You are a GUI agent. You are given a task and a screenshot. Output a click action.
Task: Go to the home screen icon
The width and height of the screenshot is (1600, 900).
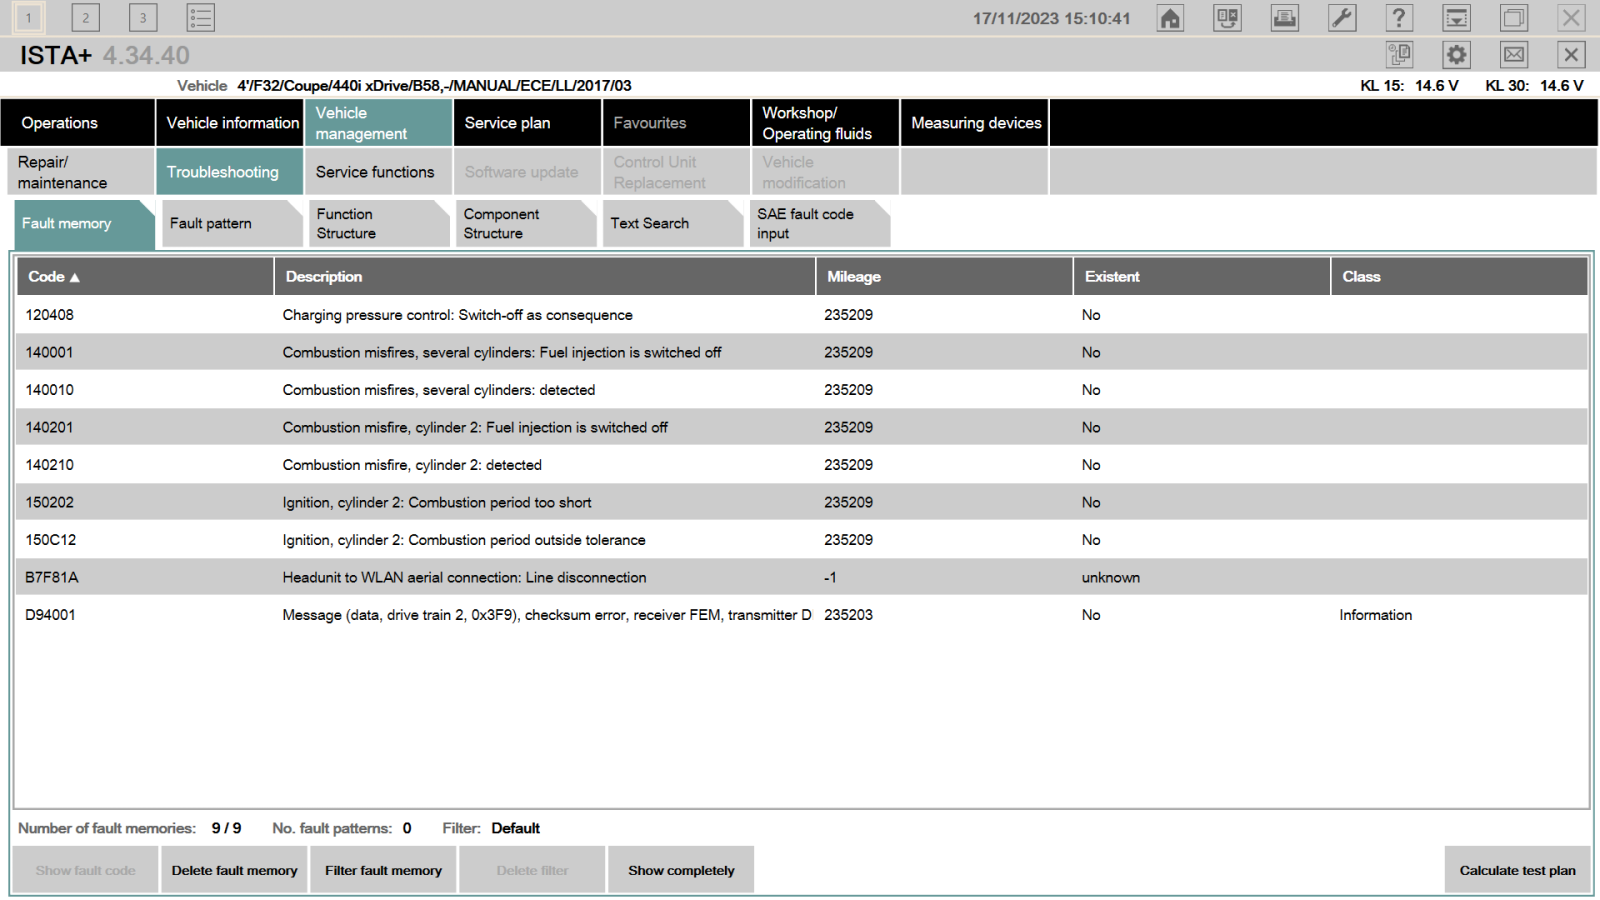[1170, 18]
